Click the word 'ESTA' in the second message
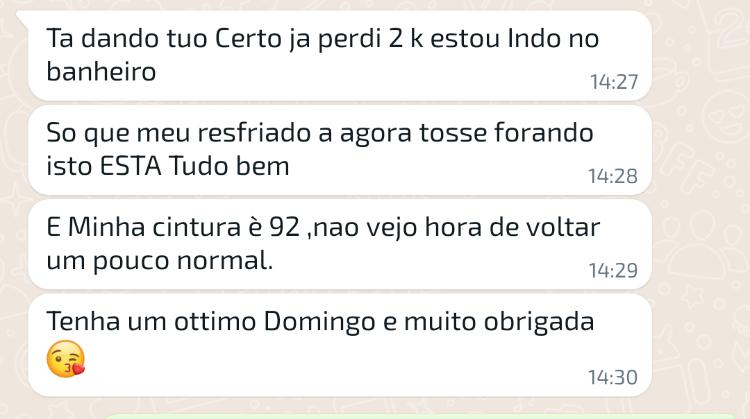Screen dimensions: 750x419 (131, 166)
